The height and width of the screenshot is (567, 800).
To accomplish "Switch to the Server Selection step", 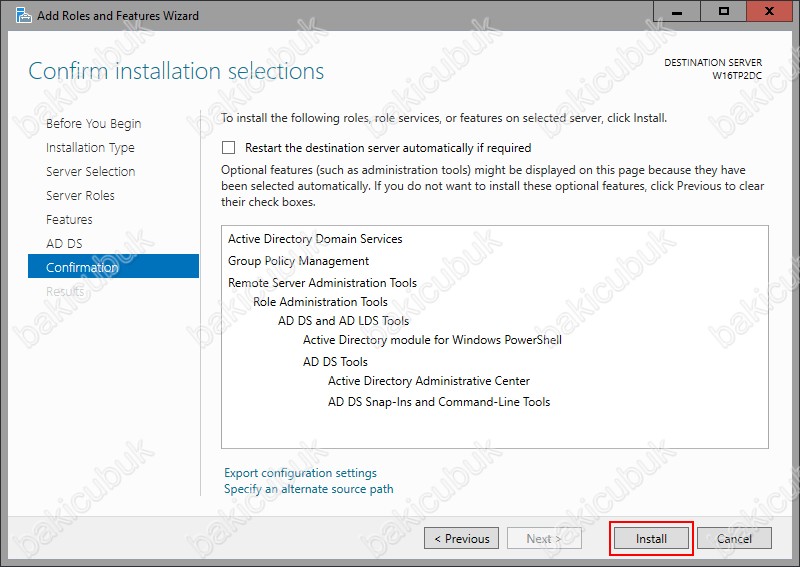I will pos(90,171).
